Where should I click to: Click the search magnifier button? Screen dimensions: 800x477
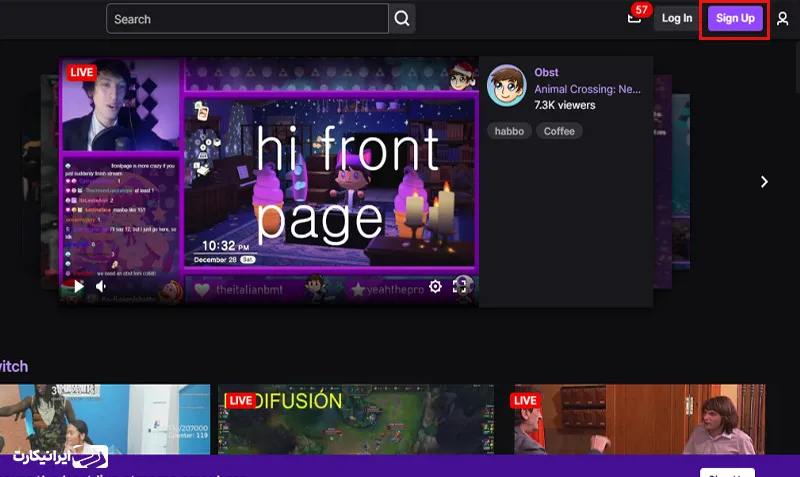point(402,19)
